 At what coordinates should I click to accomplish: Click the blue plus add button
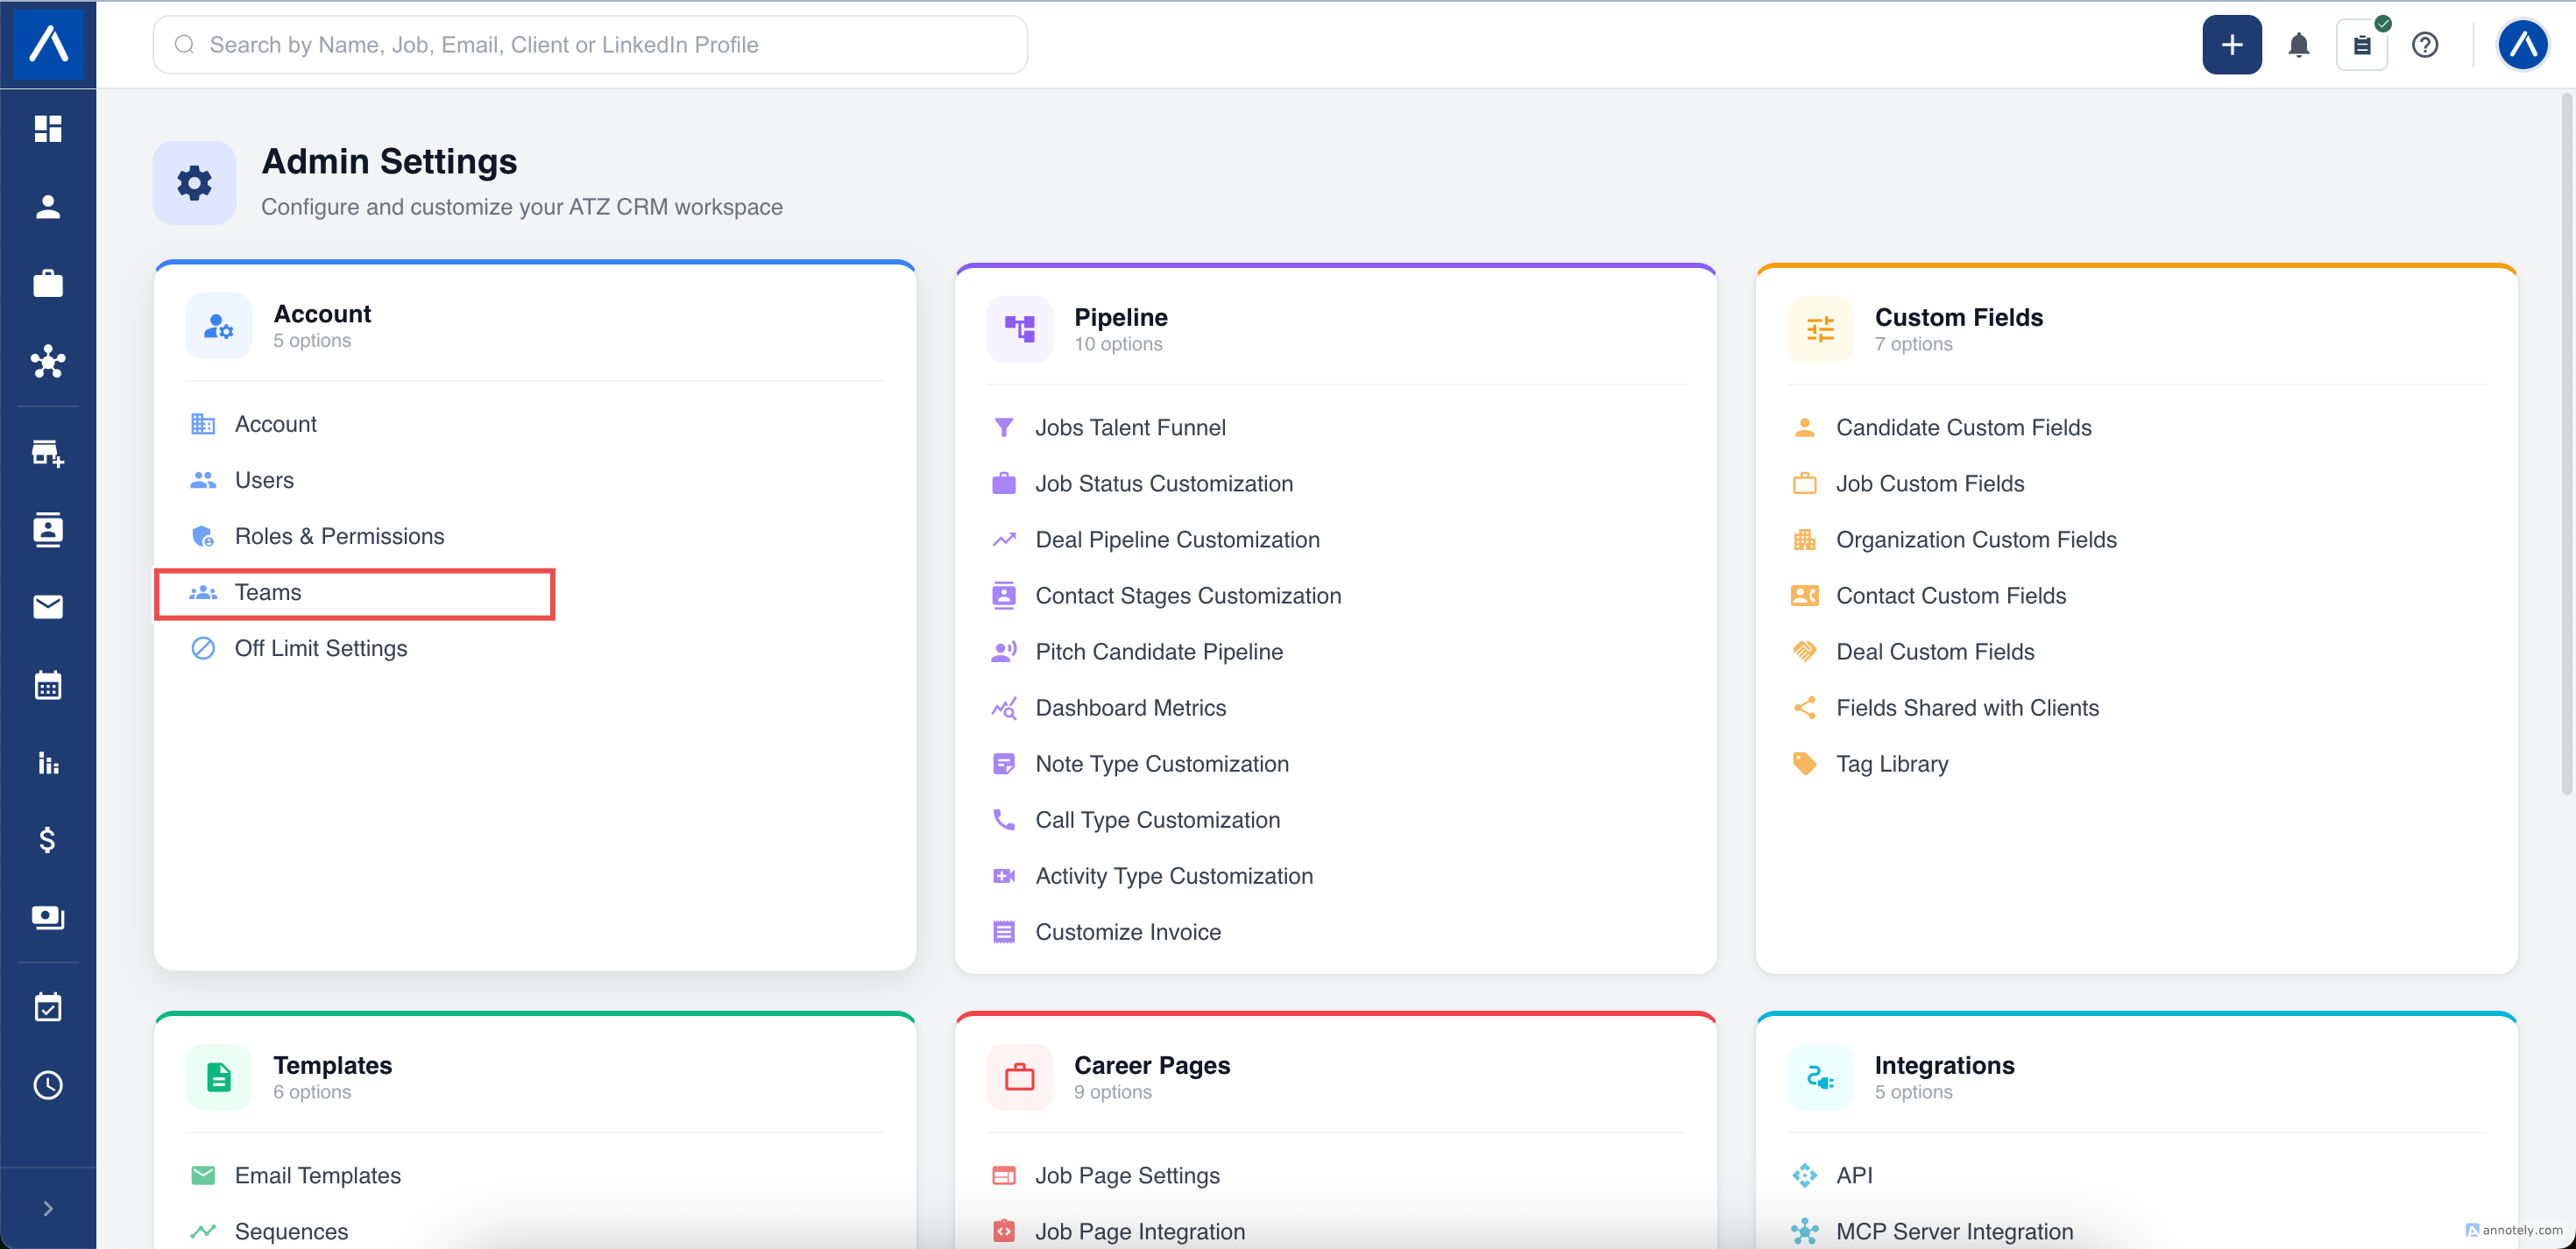tap(2231, 45)
